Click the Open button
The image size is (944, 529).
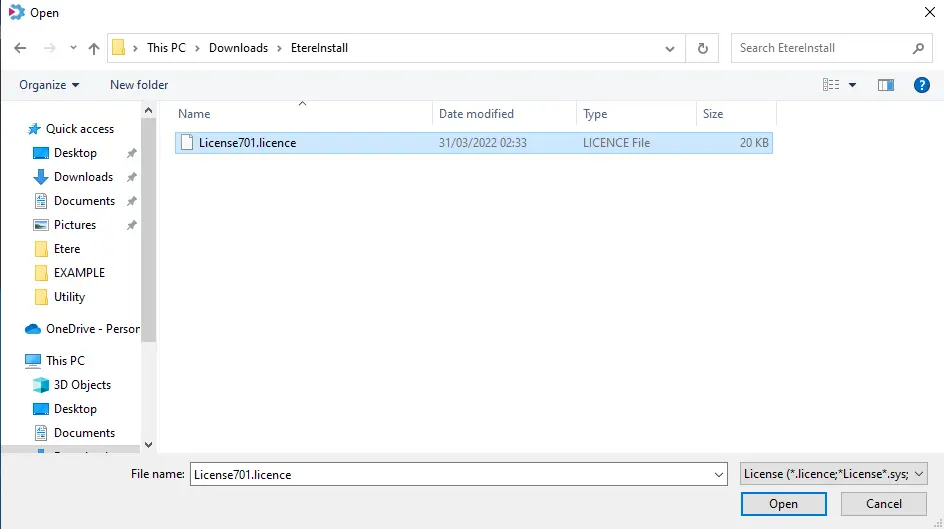(783, 504)
